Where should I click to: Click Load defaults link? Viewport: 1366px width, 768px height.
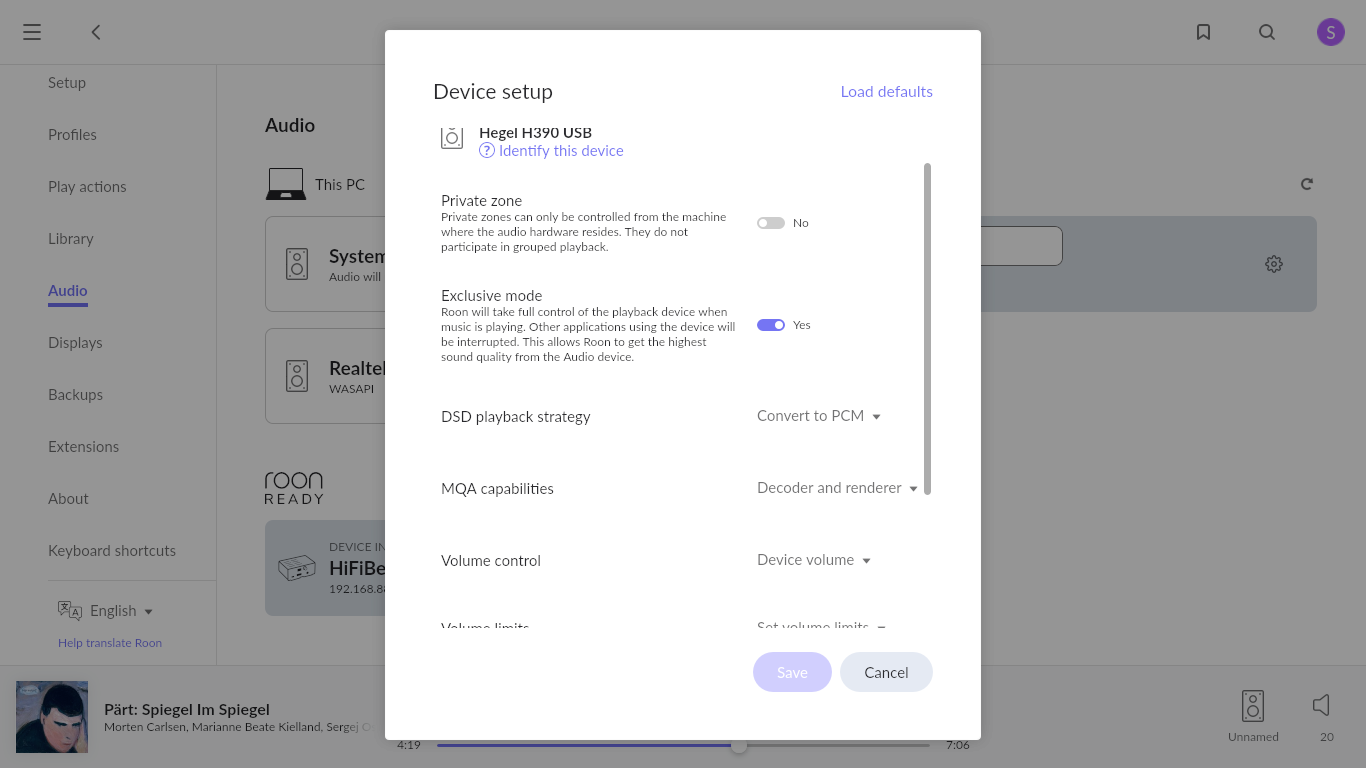(x=886, y=91)
